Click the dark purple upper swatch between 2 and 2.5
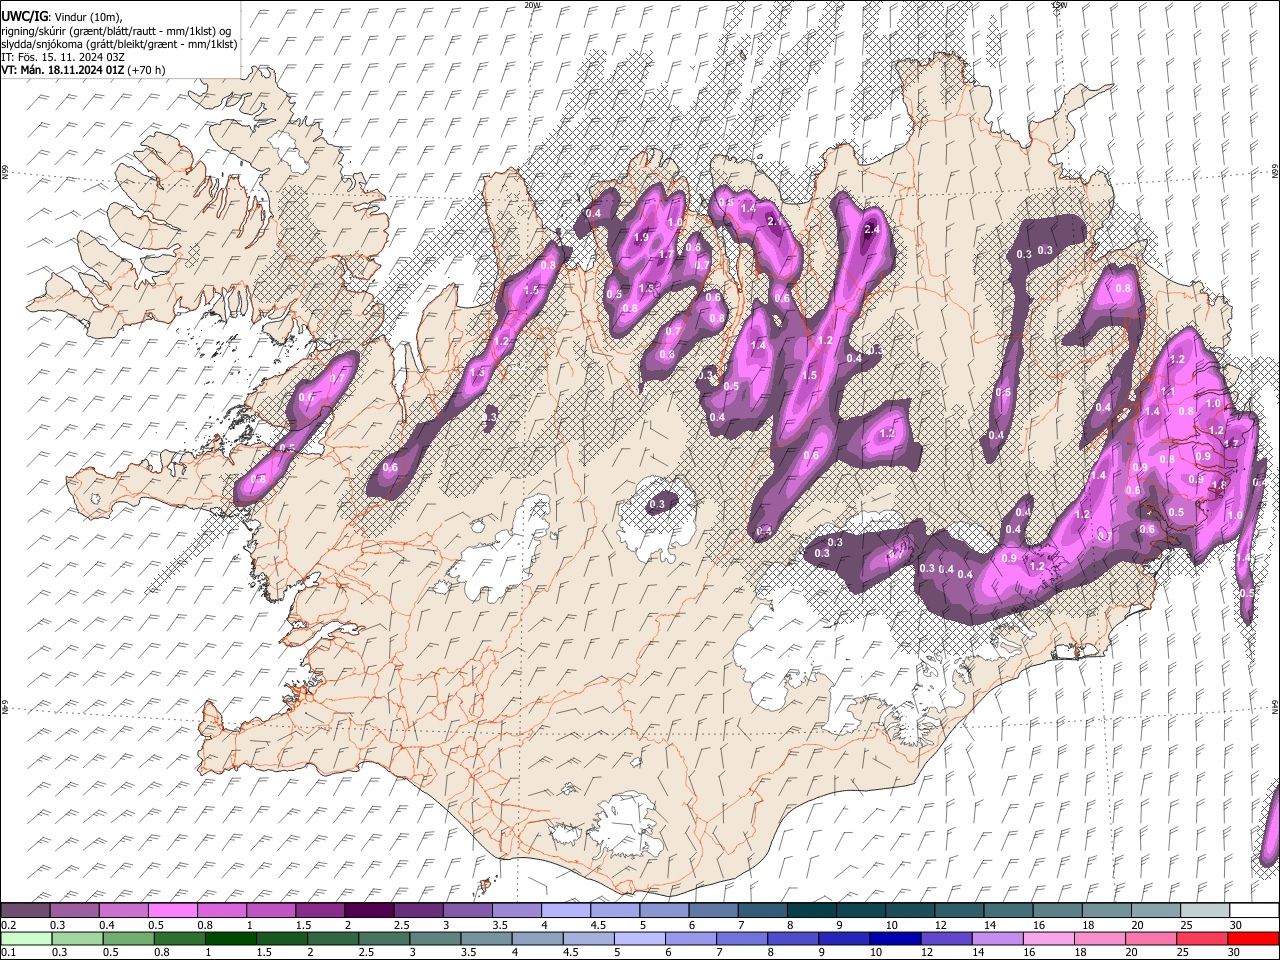The image size is (1280, 960). point(369,910)
